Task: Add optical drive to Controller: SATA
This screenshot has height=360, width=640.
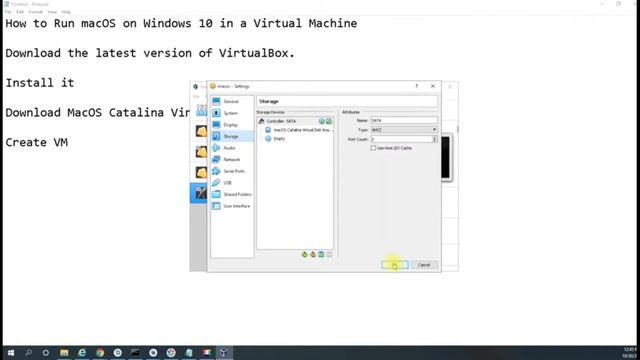Action: point(322,121)
